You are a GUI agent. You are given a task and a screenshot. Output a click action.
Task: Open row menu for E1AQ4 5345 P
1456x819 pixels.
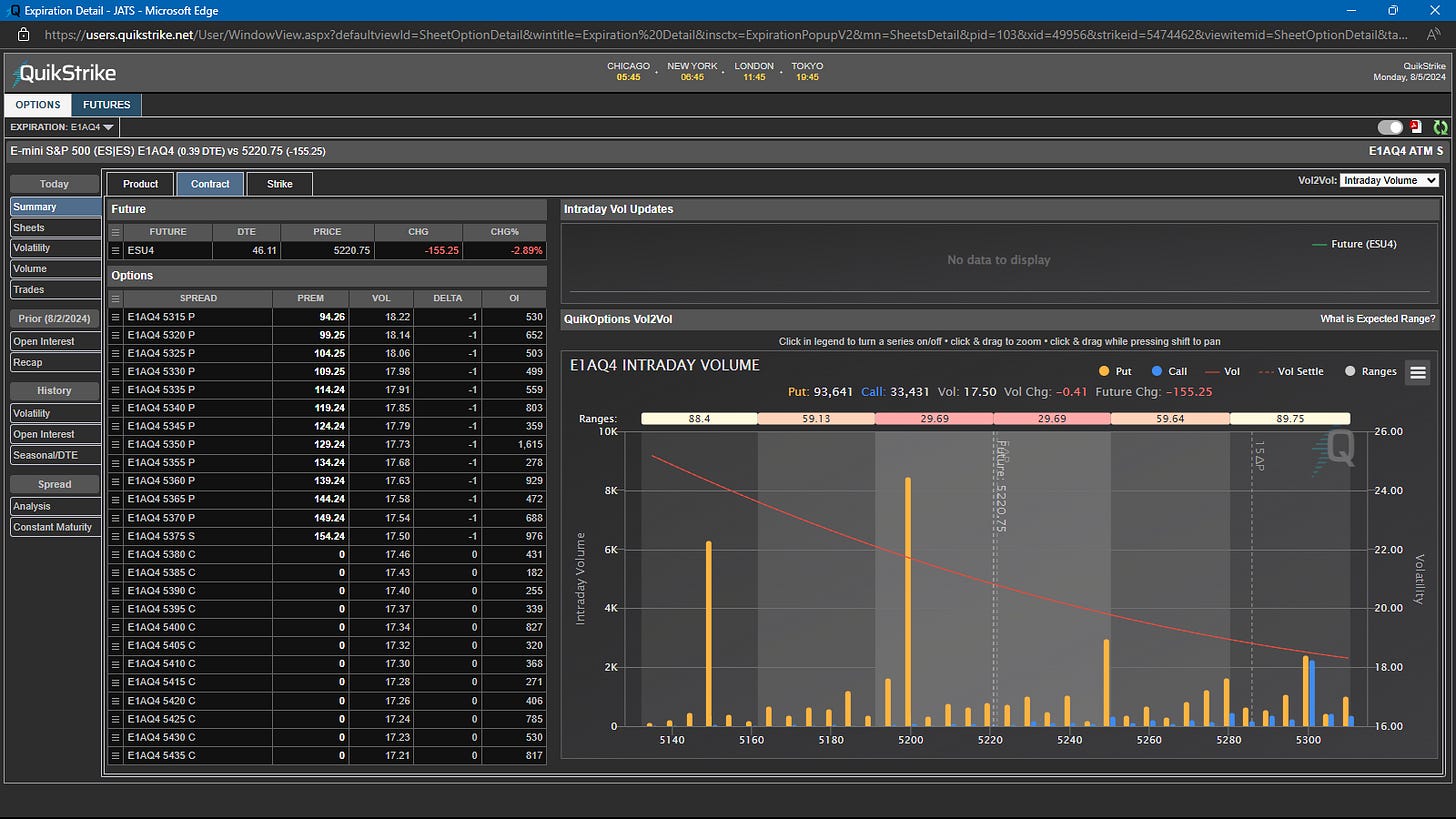click(116, 426)
